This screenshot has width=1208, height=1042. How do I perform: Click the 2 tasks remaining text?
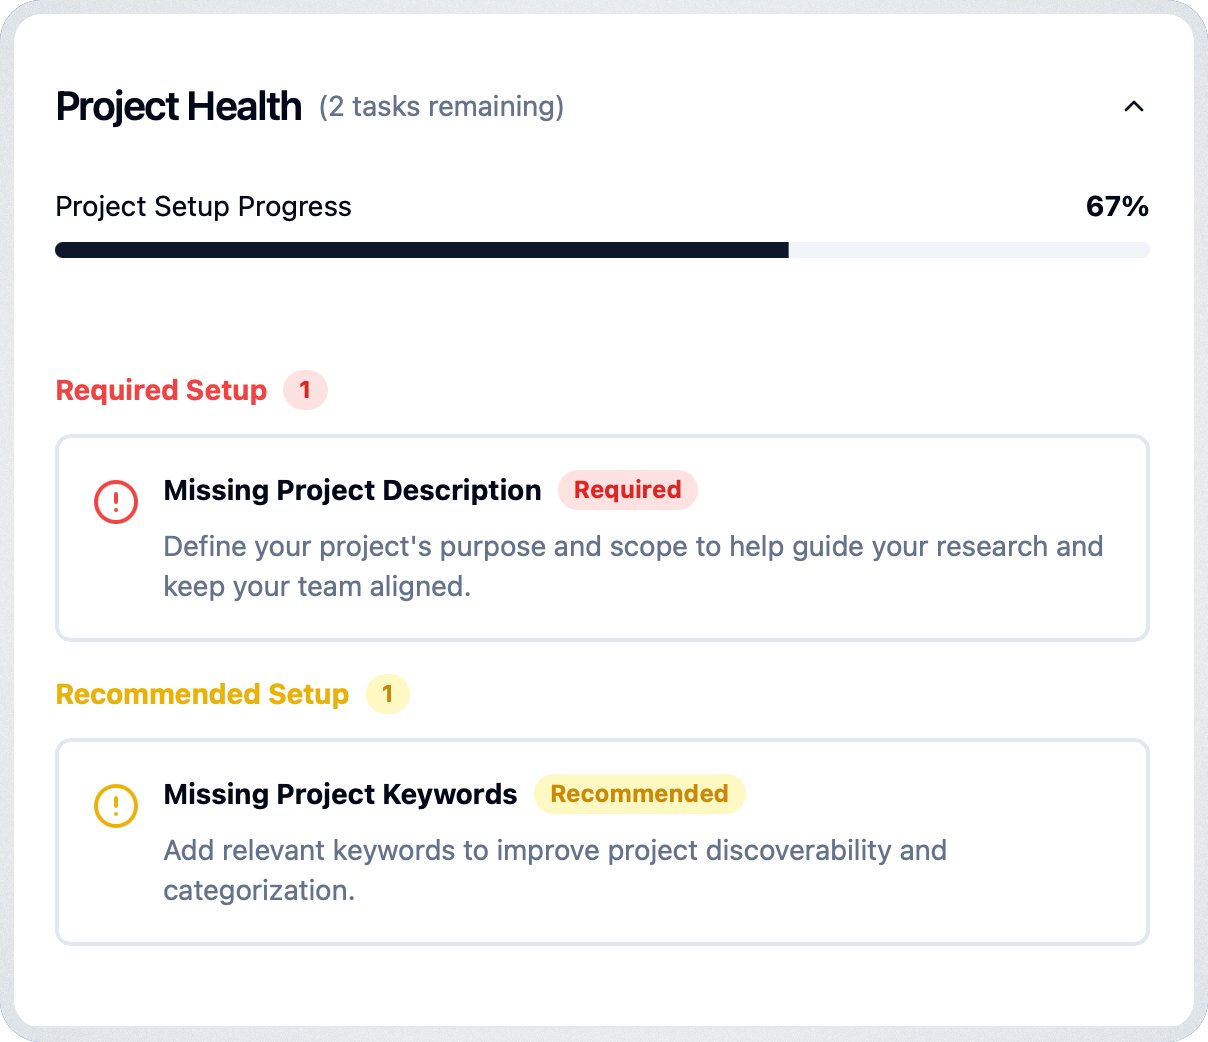click(x=441, y=106)
